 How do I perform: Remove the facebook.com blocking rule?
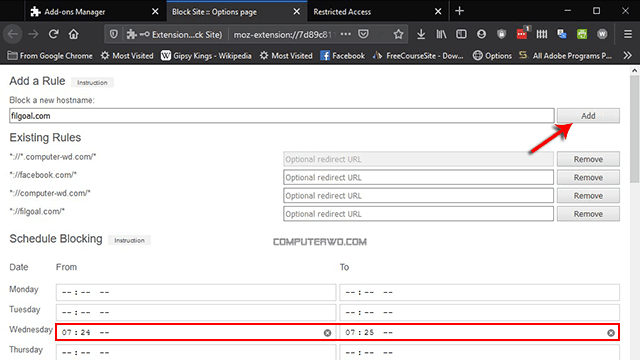point(588,178)
